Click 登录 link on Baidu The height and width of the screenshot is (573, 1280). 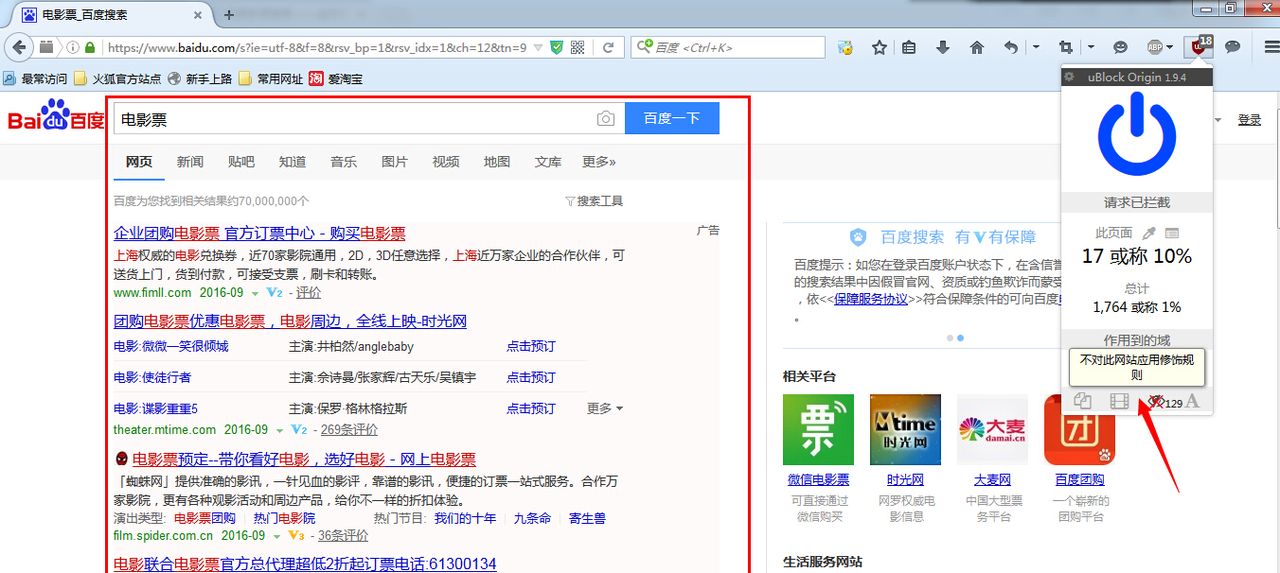pos(1249,120)
